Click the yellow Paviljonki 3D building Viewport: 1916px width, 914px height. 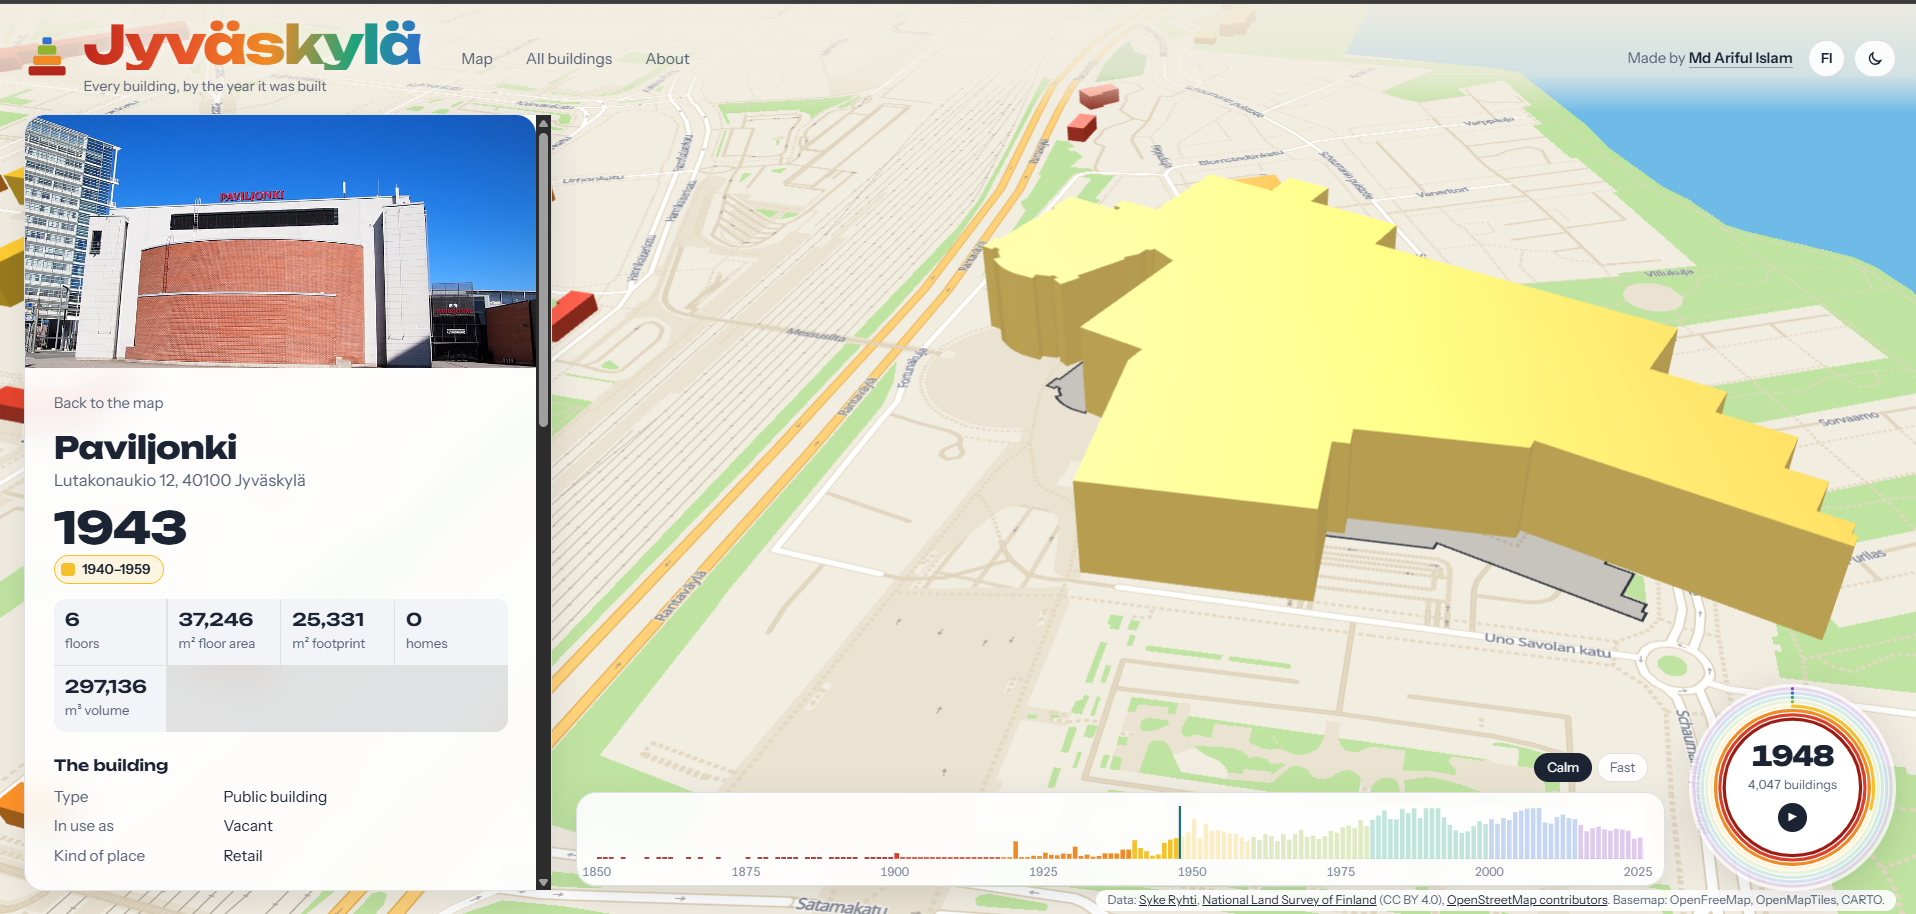(1400, 400)
